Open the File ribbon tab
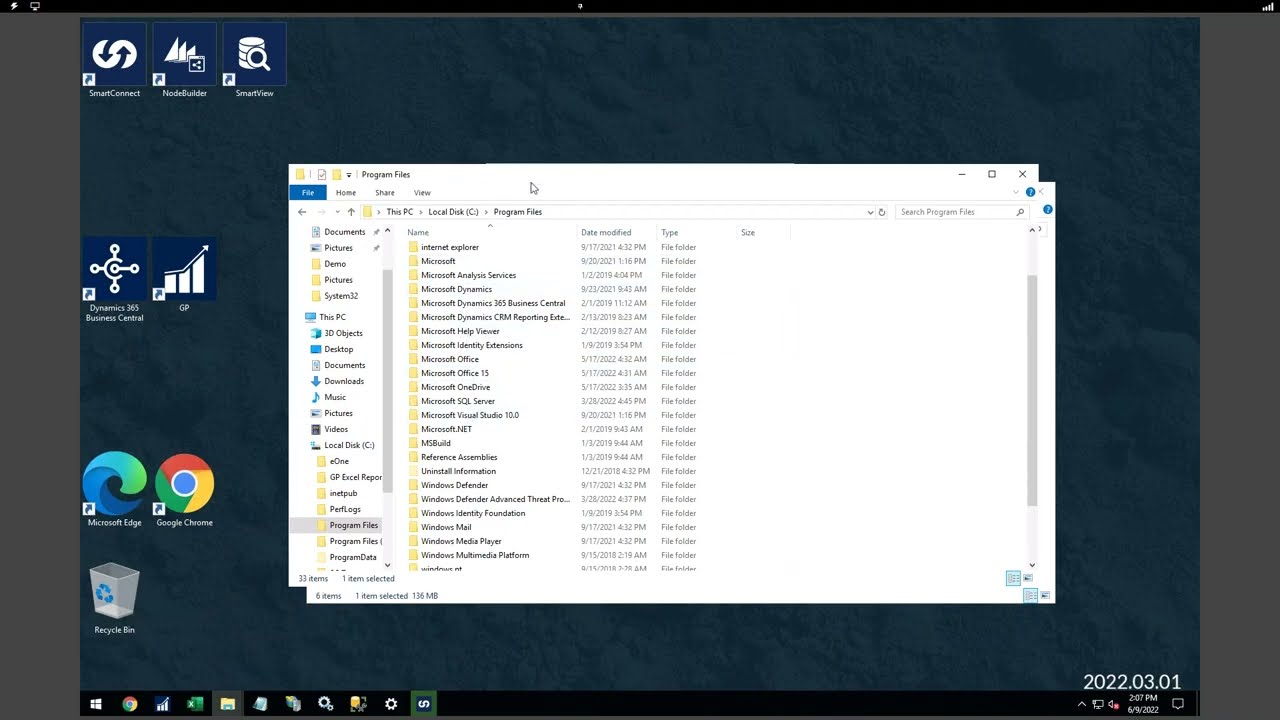The height and width of the screenshot is (720, 1280). (x=308, y=192)
